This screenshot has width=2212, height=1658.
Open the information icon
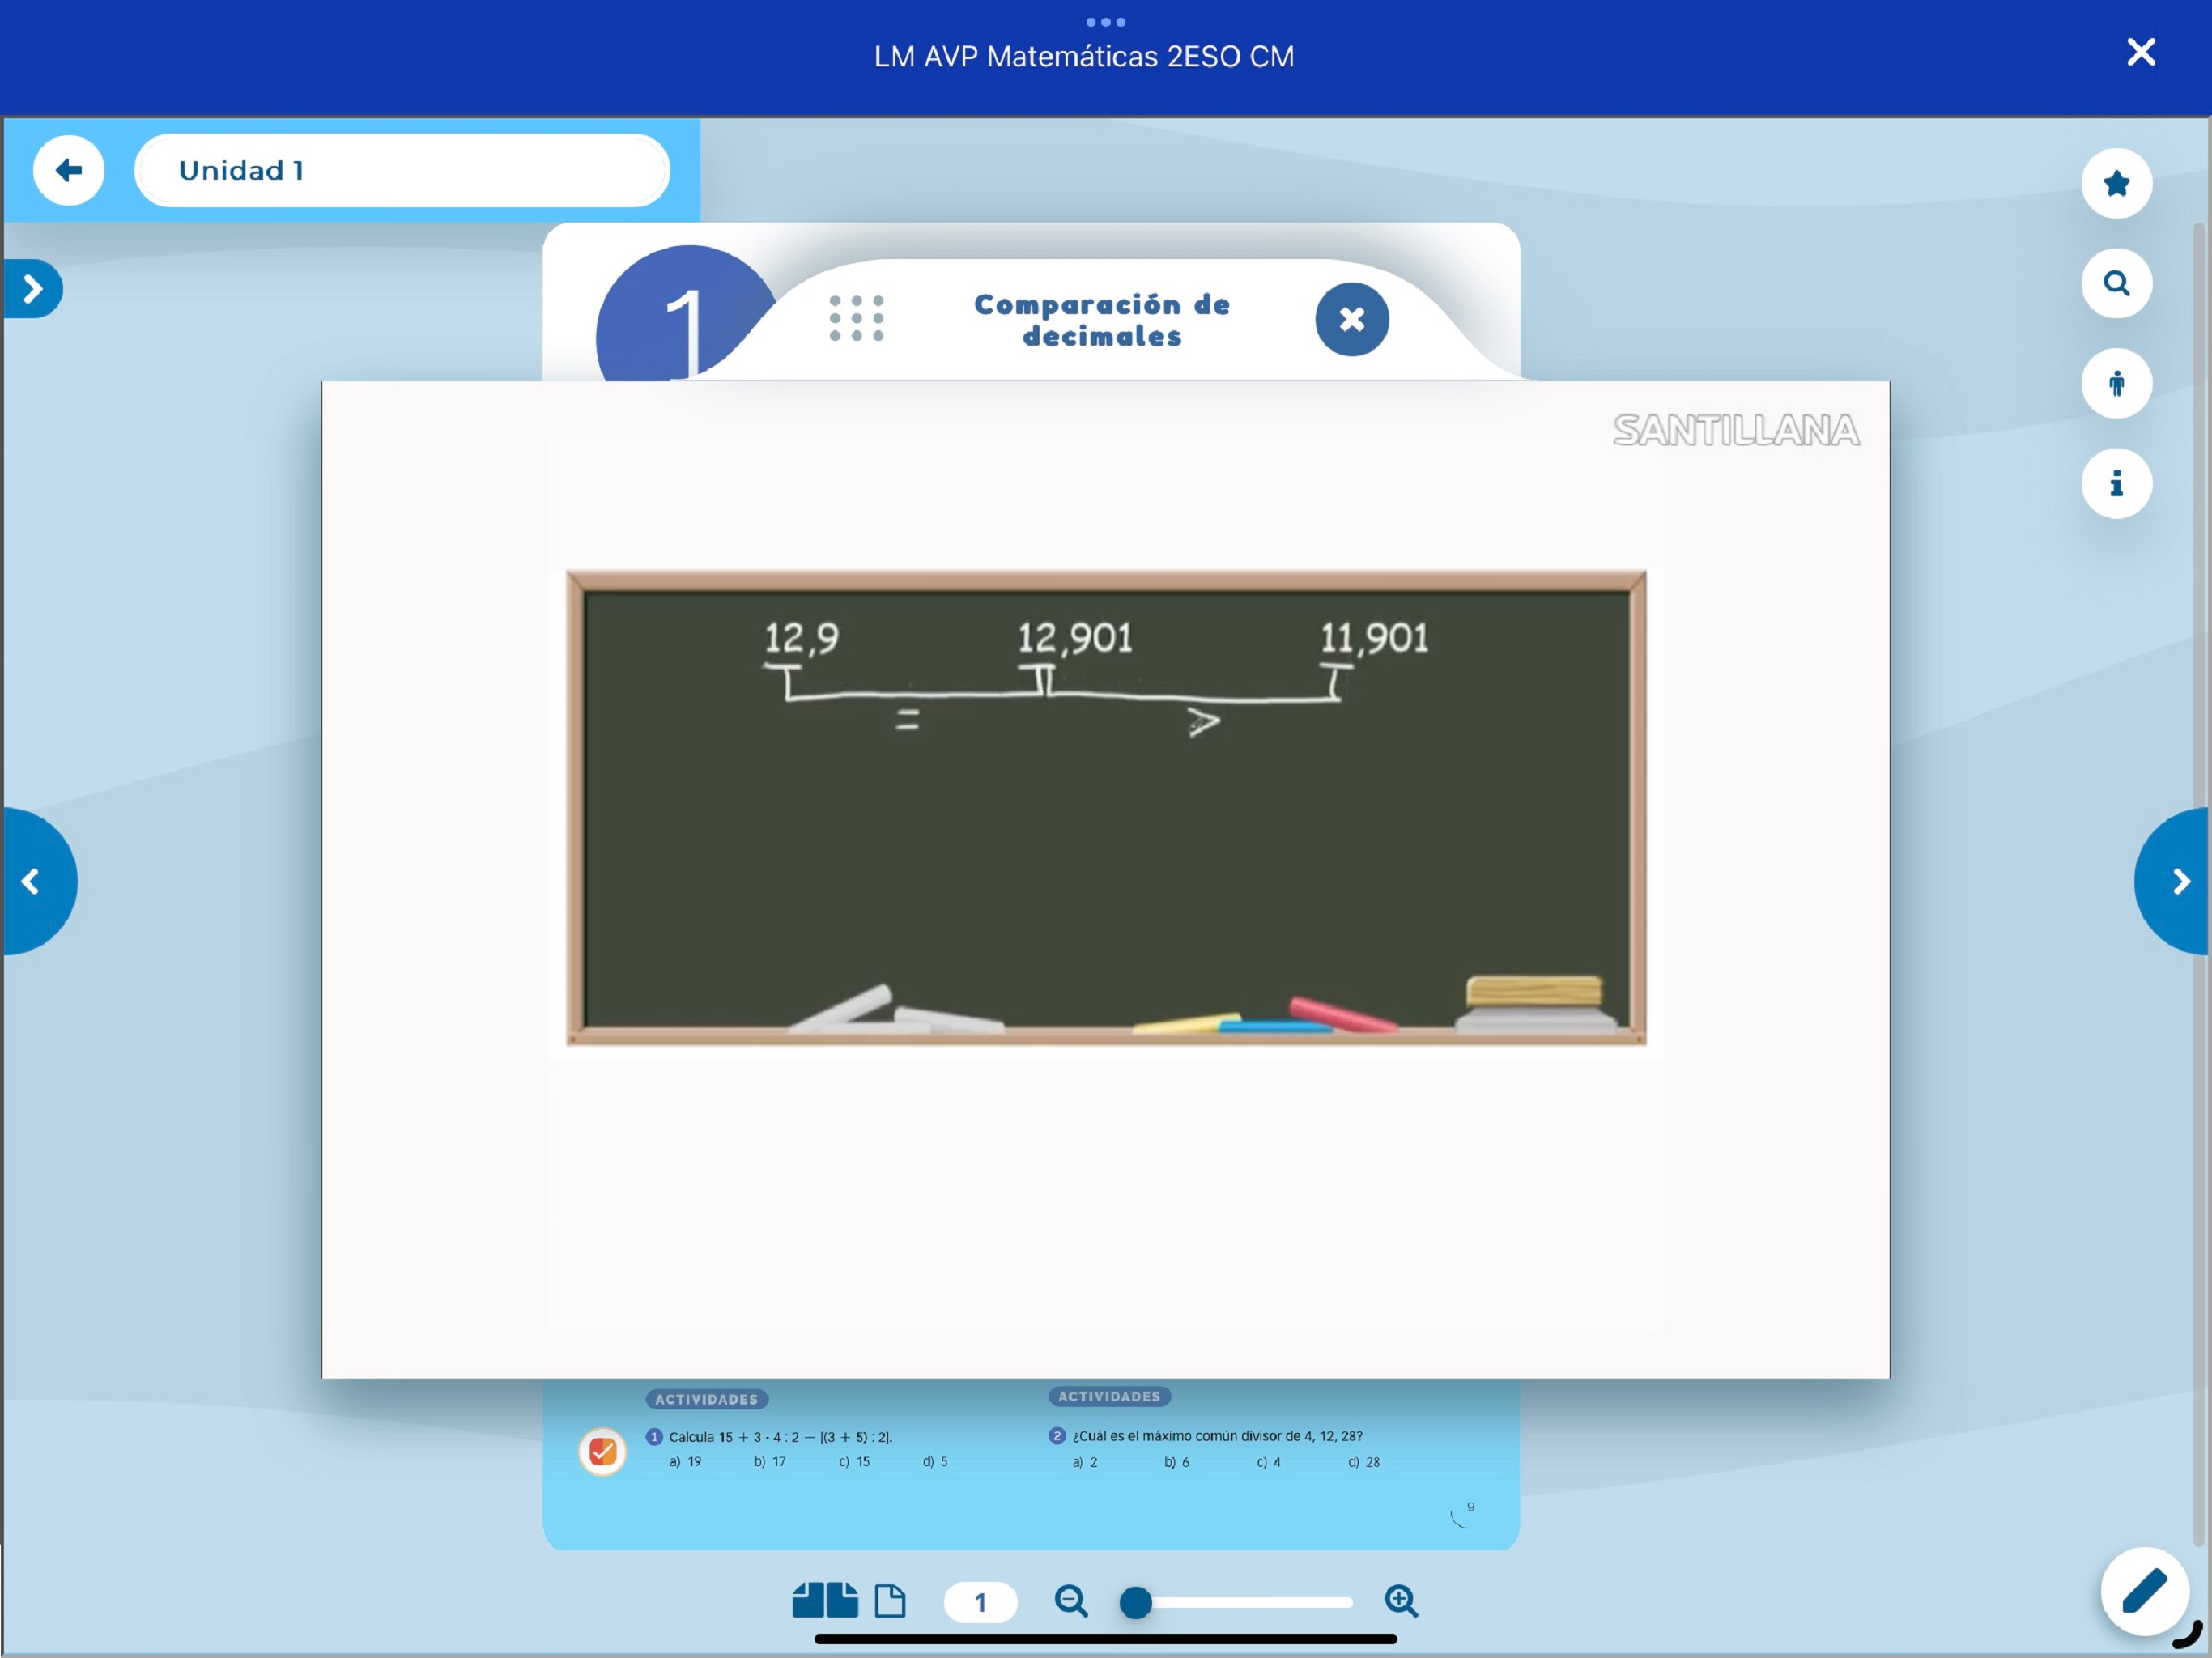click(x=2117, y=484)
